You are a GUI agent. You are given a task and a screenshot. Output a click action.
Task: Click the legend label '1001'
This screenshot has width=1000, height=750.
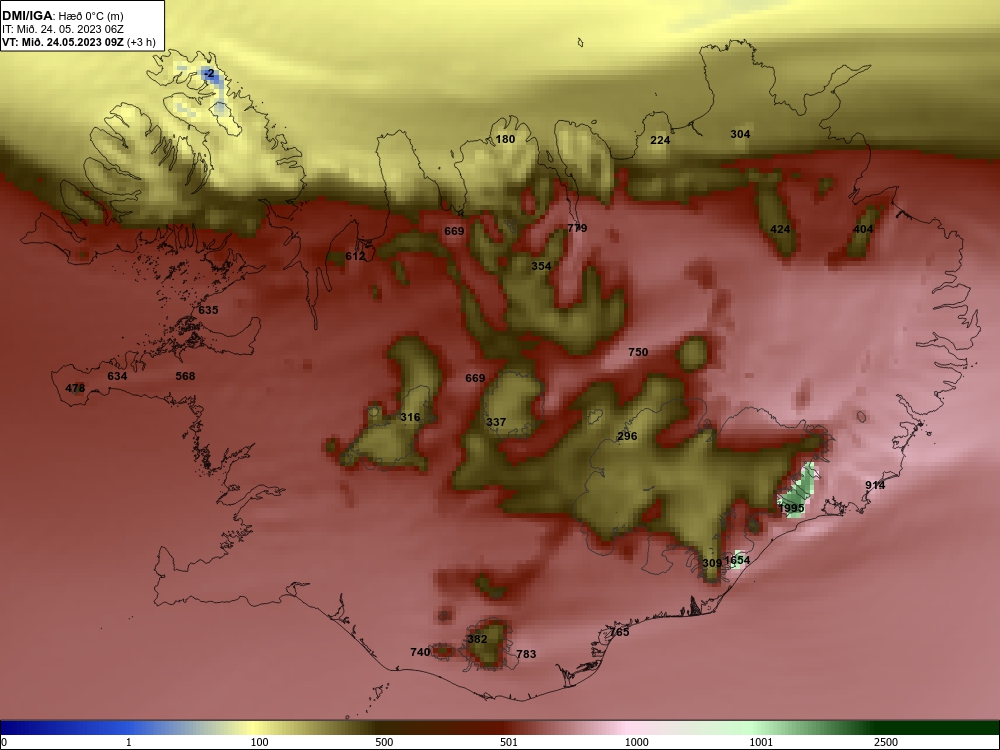click(x=761, y=742)
